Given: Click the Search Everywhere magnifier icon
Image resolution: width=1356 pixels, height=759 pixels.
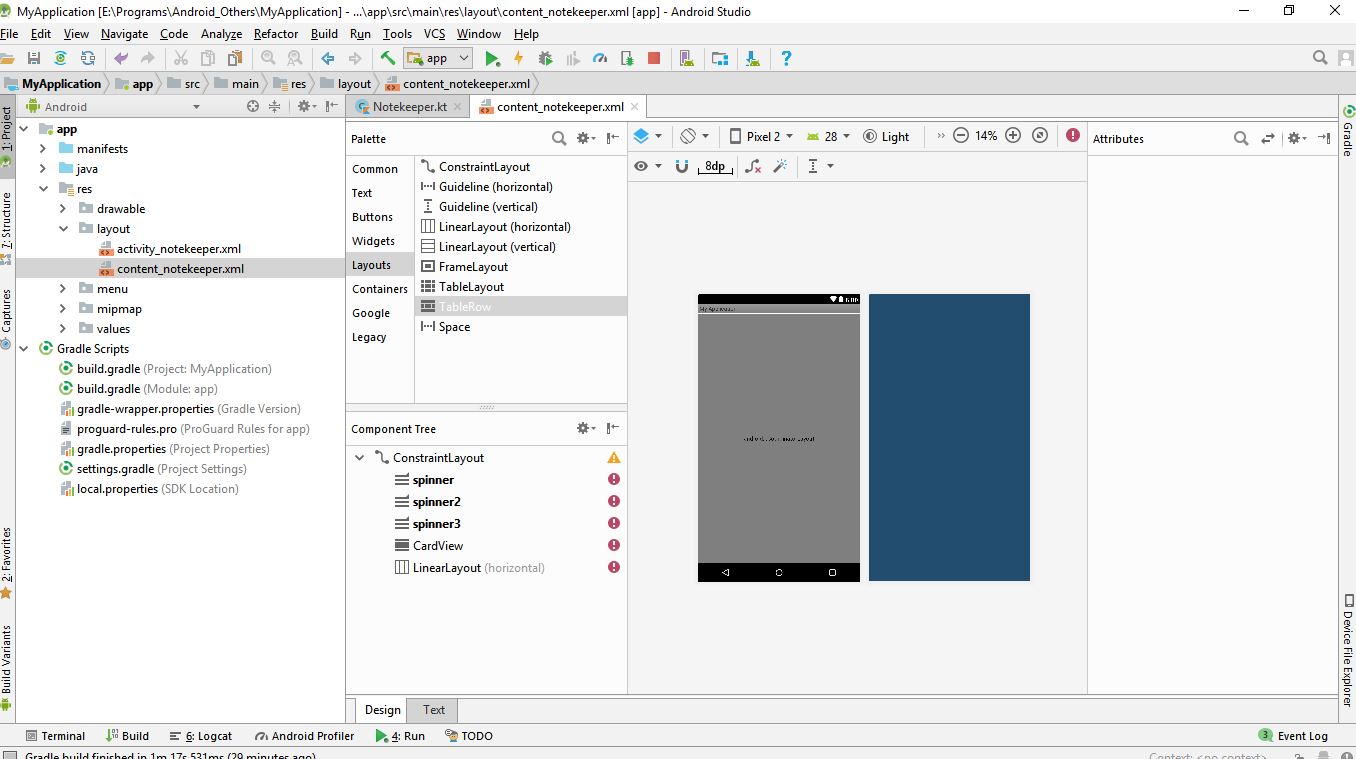Looking at the screenshot, I should (x=1321, y=58).
